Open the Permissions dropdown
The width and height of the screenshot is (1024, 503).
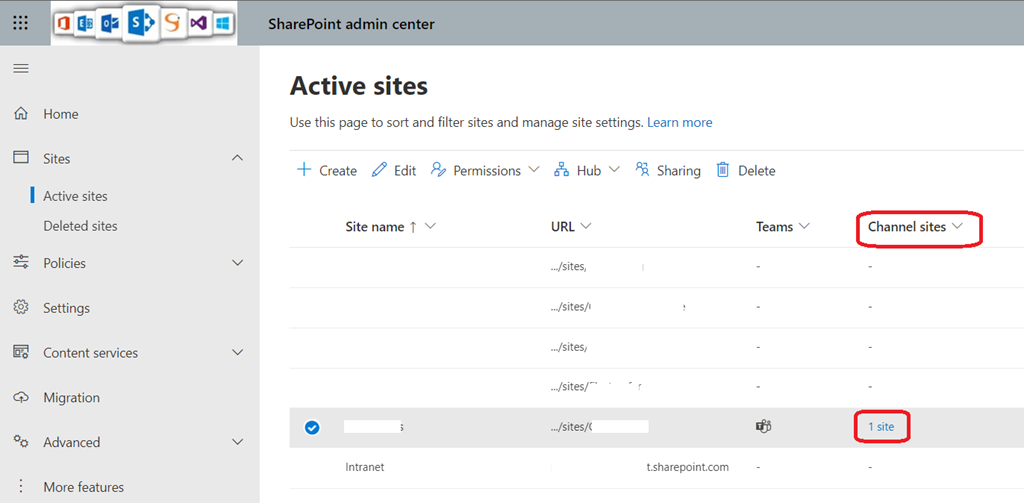[485, 170]
